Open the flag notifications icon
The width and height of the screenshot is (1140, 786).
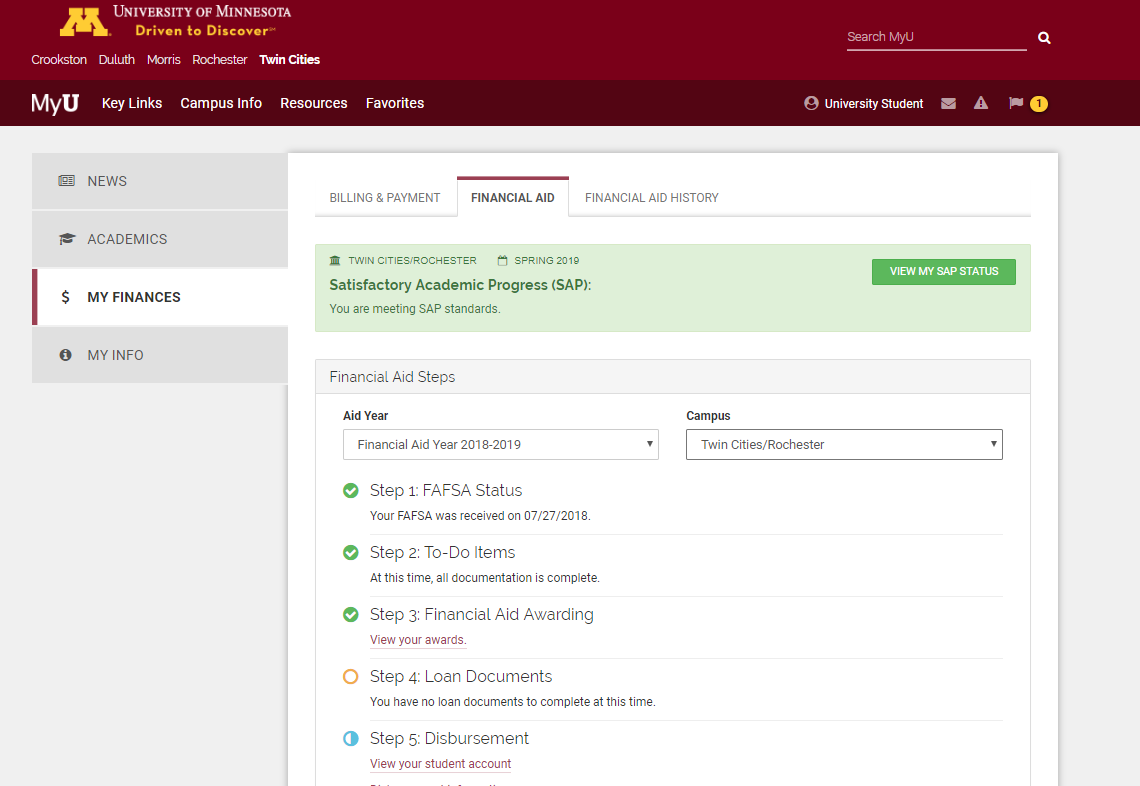coord(1016,103)
